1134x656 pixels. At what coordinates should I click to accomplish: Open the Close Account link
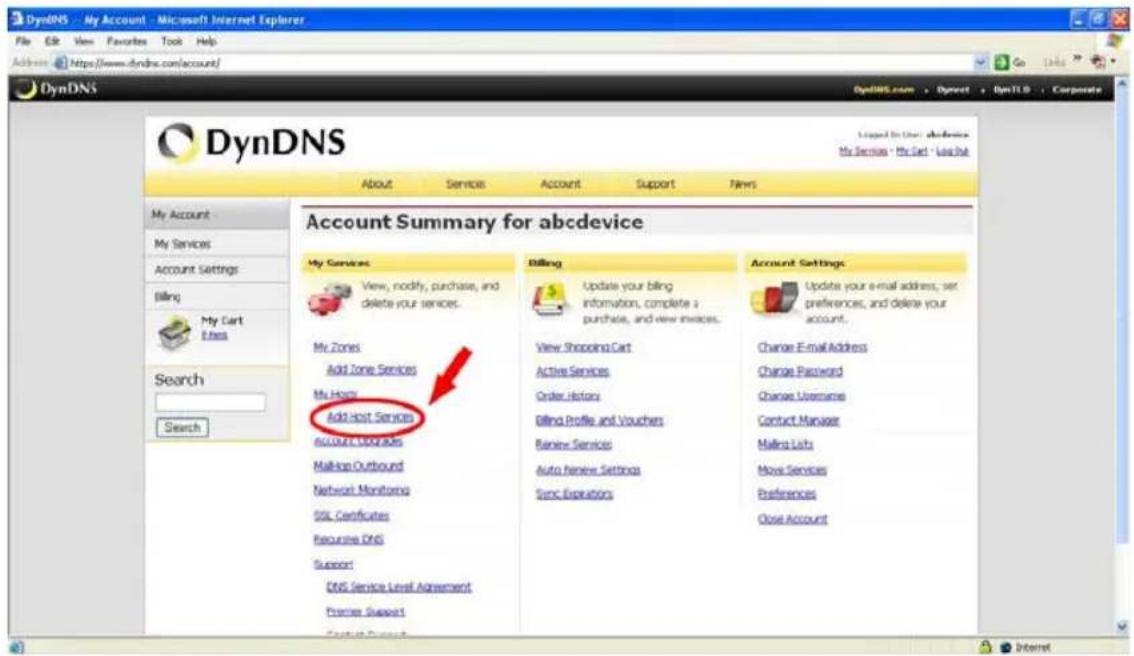[x=793, y=519]
